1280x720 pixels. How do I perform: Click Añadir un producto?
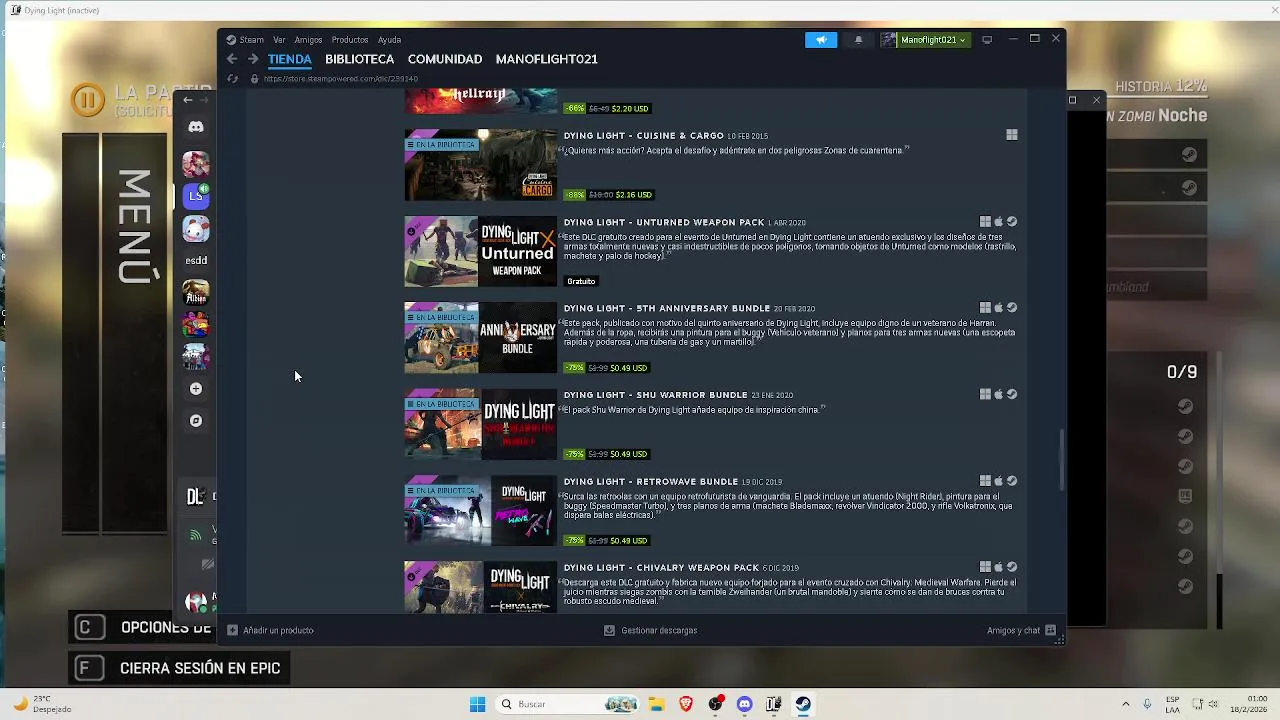270,630
